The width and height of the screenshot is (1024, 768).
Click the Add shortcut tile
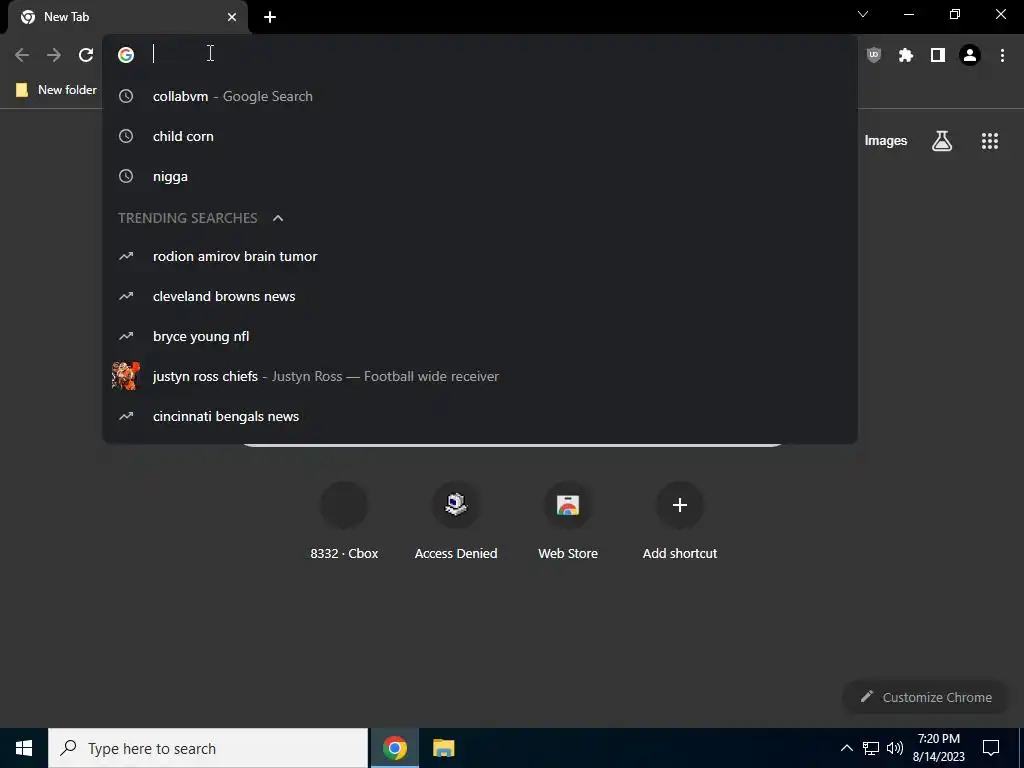(680, 520)
